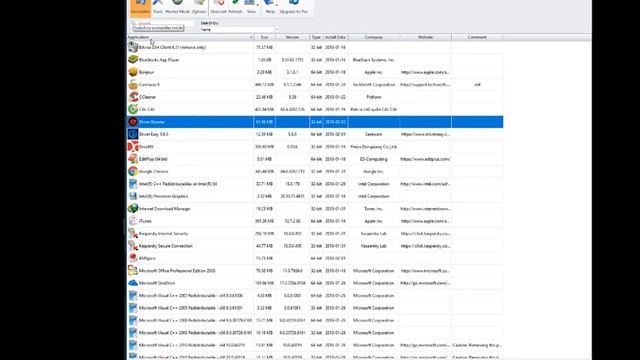
Task: Sort by the Size column header
Action: click(264, 37)
